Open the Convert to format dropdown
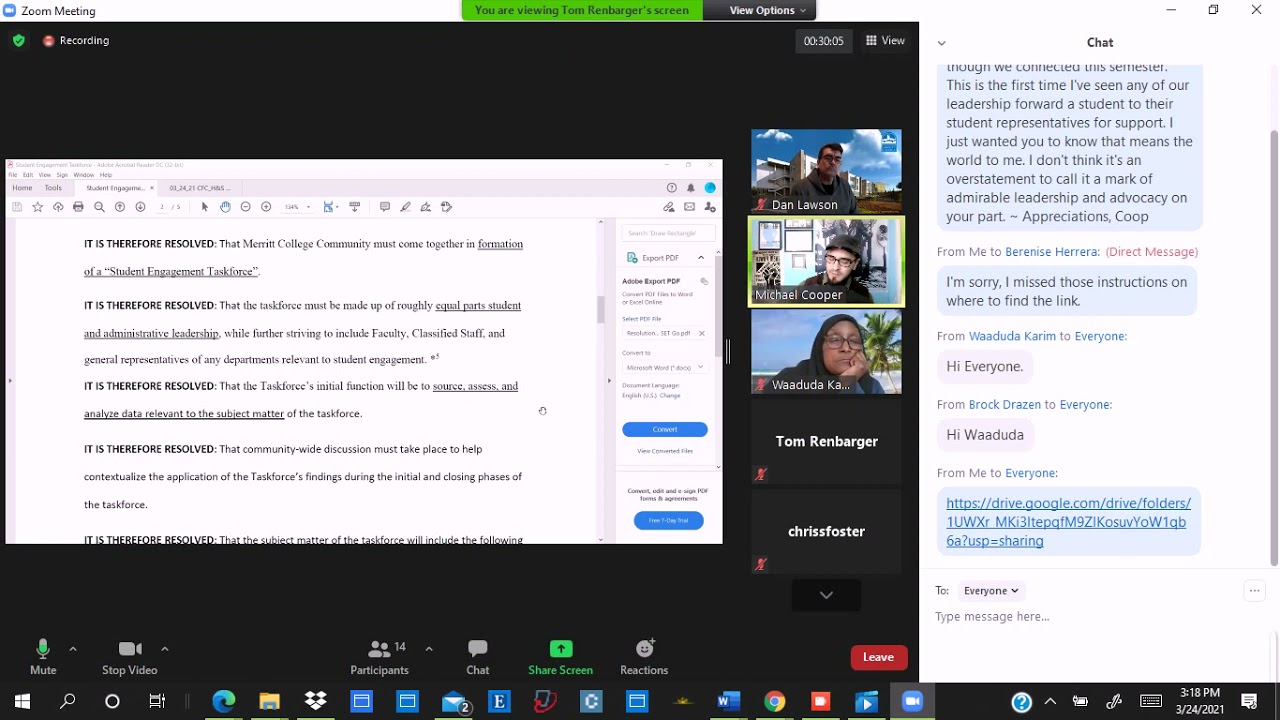This screenshot has height=720, width=1280. coord(665,367)
